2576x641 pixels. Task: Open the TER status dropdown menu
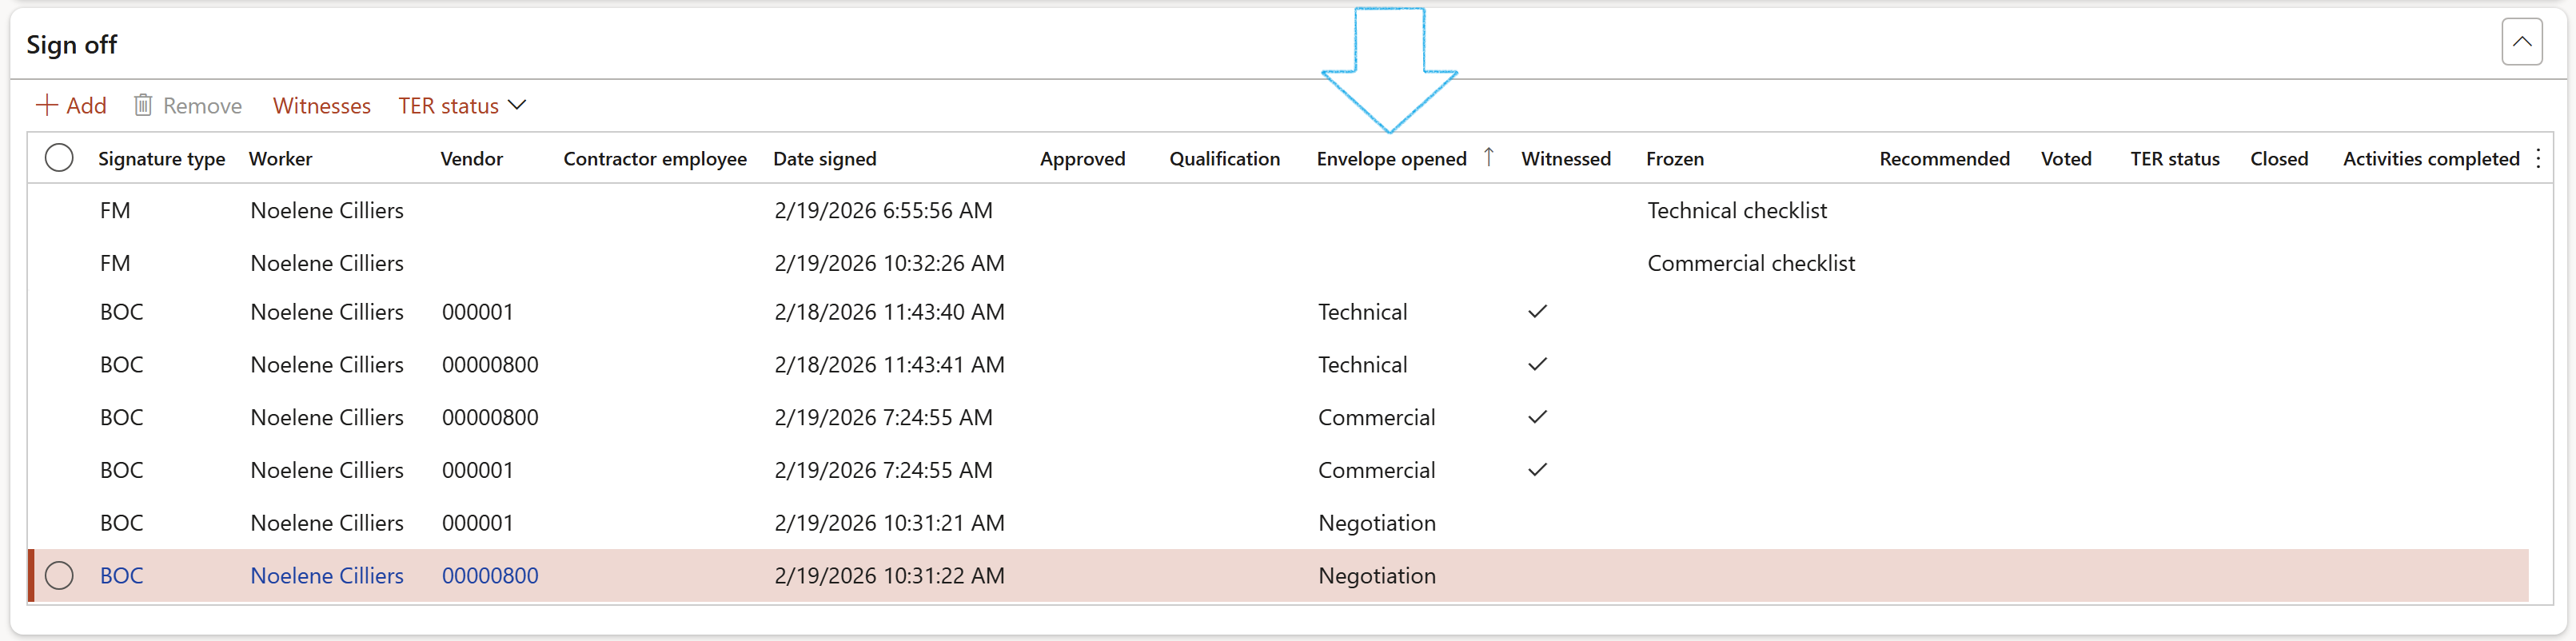(x=462, y=106)
